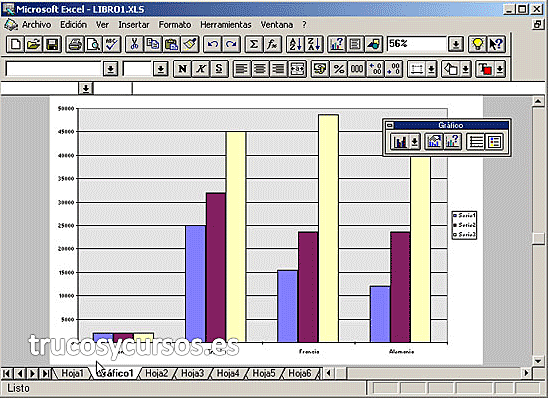Expand the zoom 56% dropdown

coord(456,44)
